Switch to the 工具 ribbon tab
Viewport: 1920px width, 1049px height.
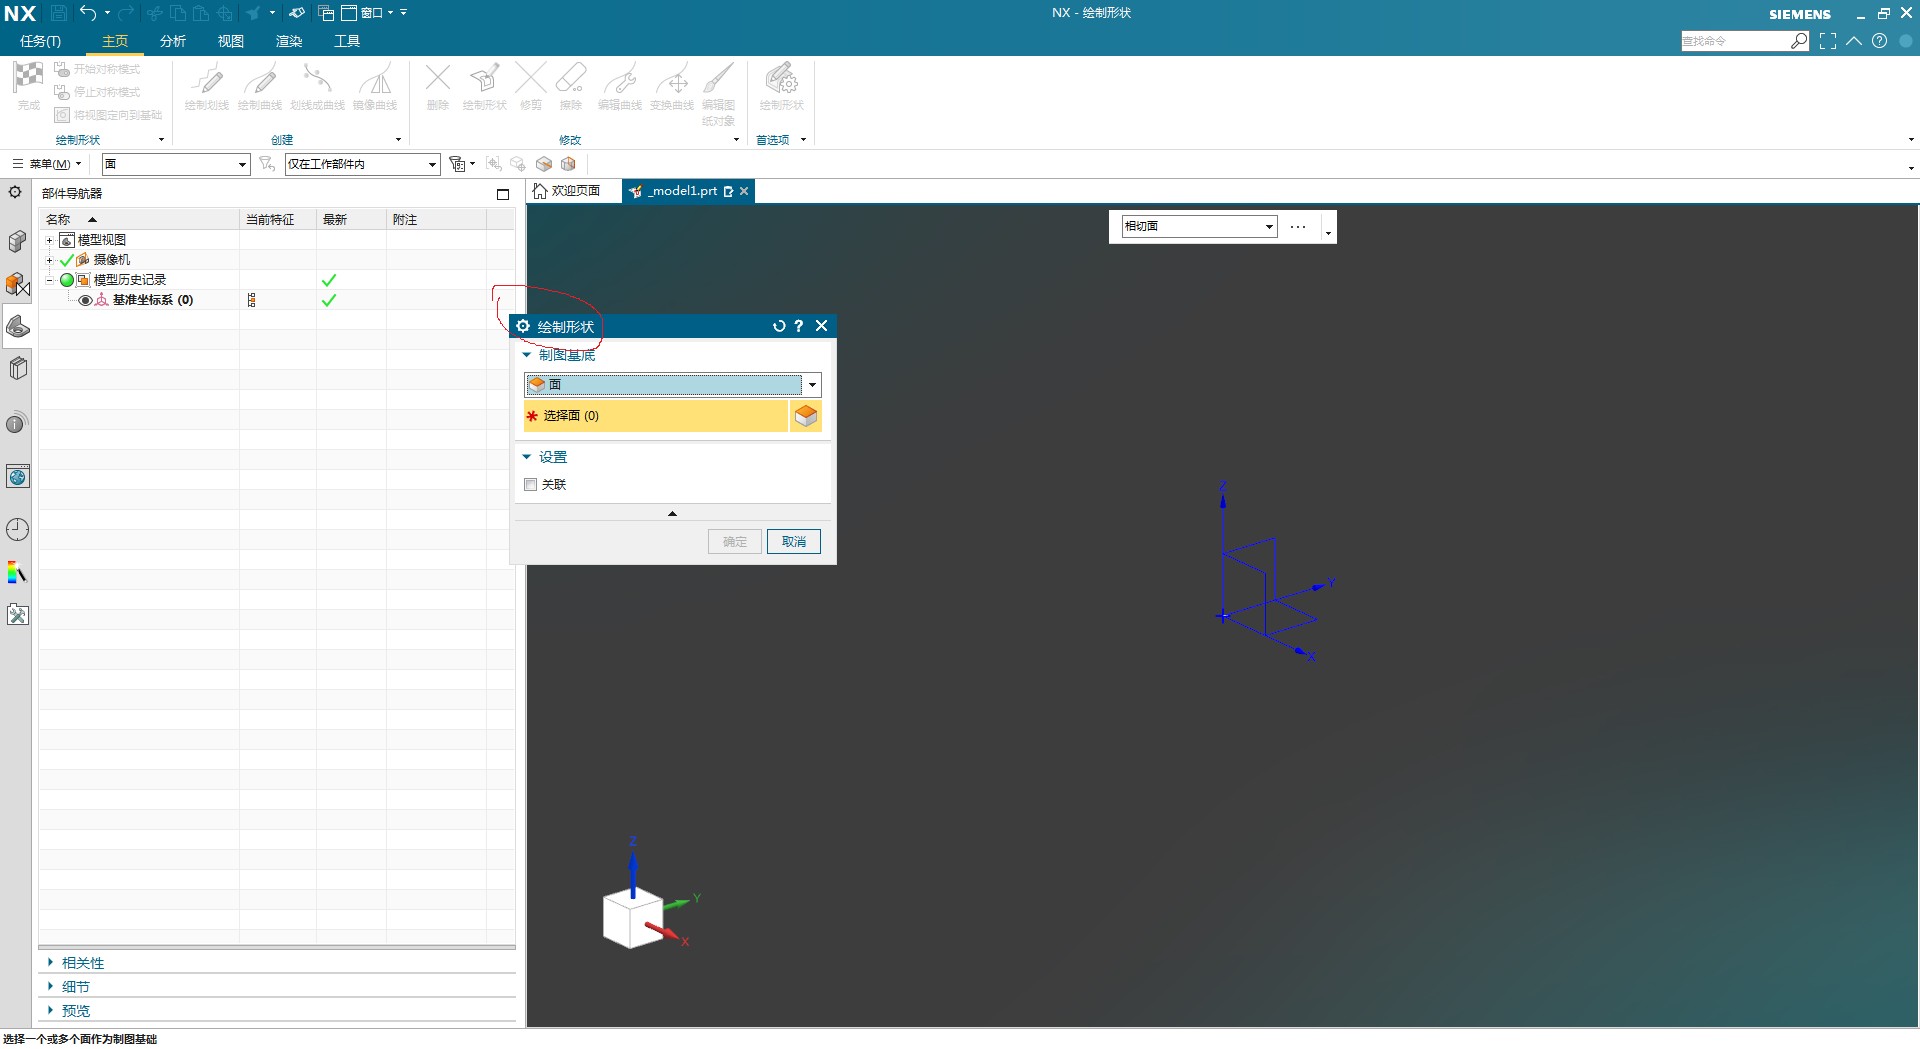coord(347,41)
